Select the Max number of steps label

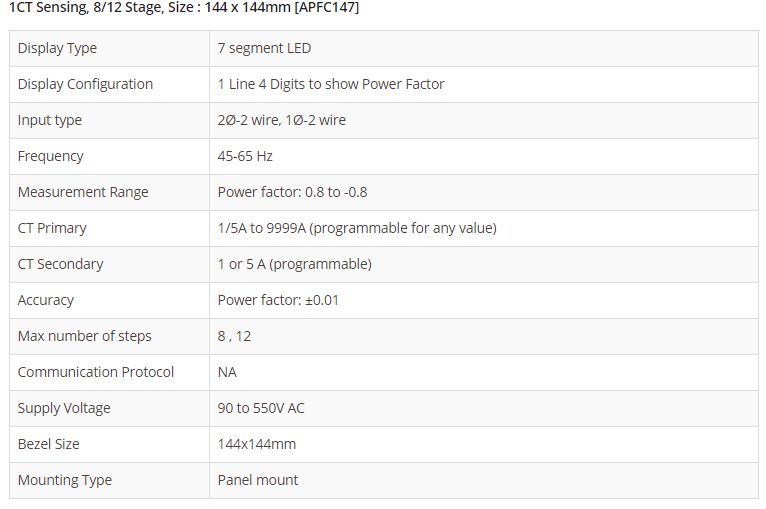pos(85,336)
